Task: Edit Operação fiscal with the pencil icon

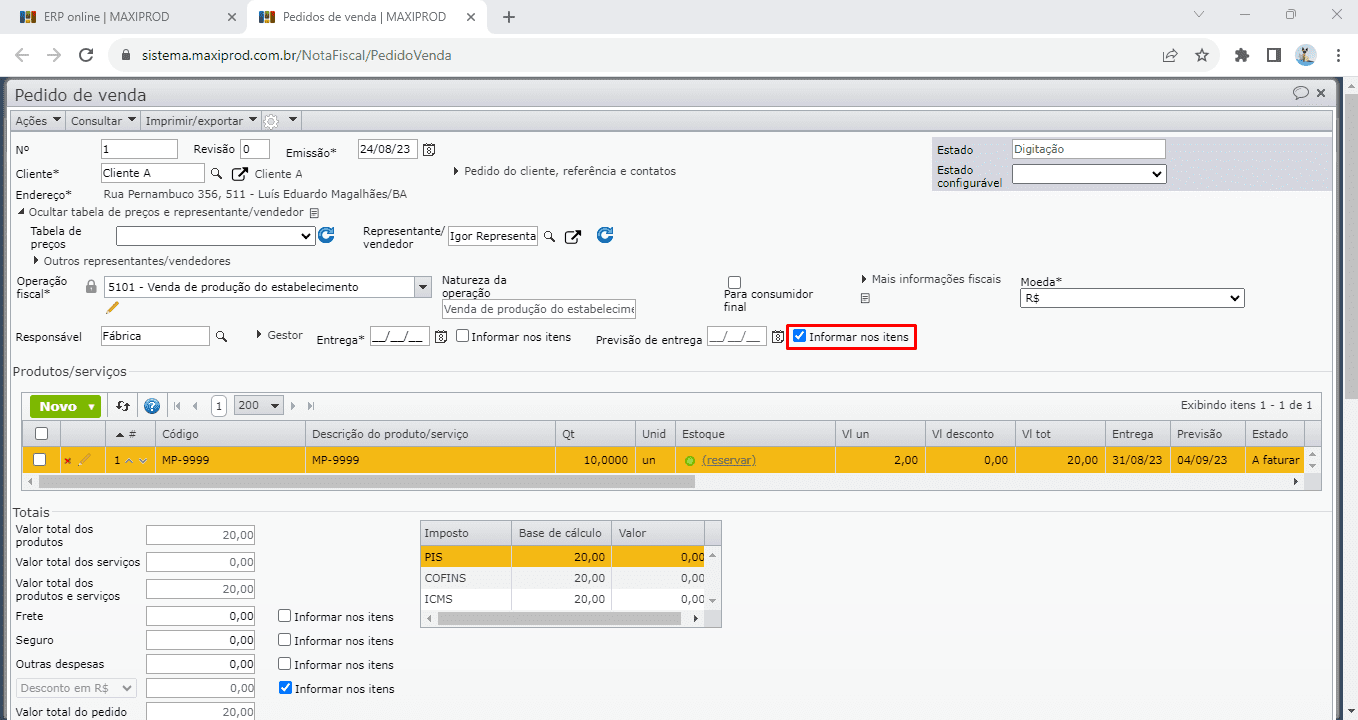Action: click(x=112, y=308)
